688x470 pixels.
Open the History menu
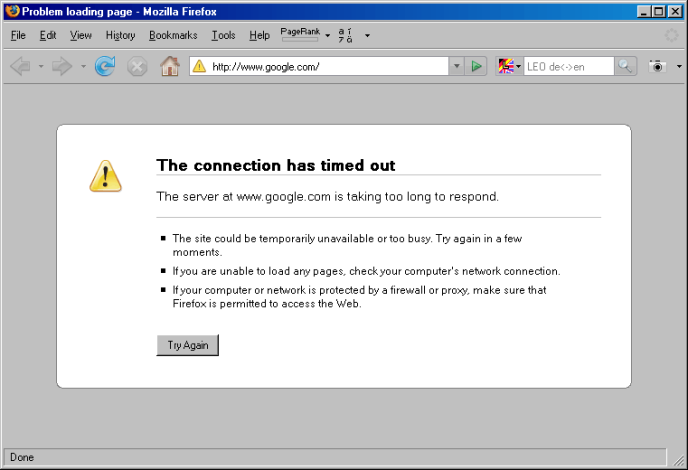[x=120, y=36]
